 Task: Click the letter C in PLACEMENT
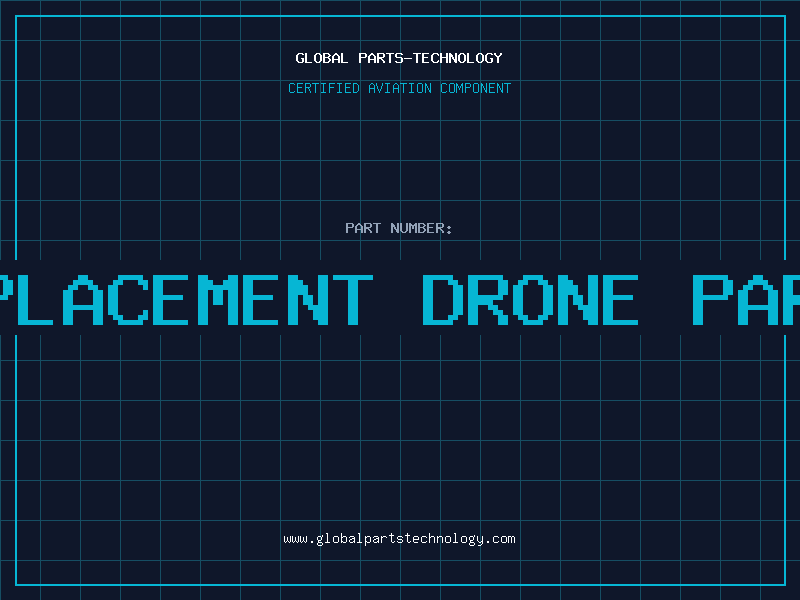point(128,300)
